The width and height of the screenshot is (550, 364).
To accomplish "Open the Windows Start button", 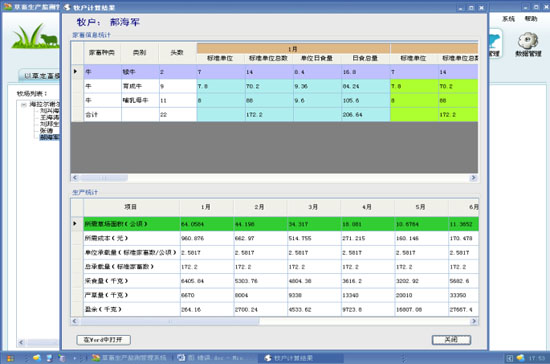I will pyautogui.click(x=11, y=358).
